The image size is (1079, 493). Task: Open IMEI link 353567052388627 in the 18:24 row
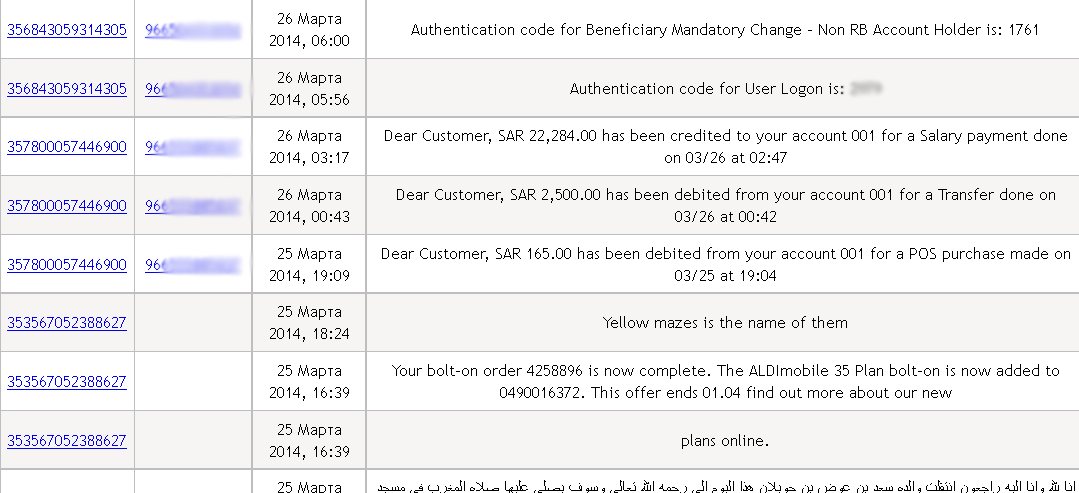[67, 322]
